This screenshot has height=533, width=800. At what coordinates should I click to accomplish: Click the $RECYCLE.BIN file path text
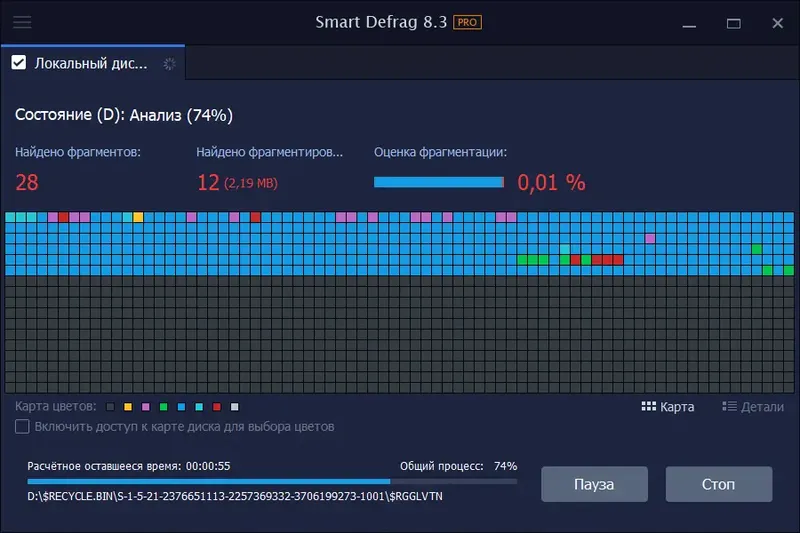[235, 496]
